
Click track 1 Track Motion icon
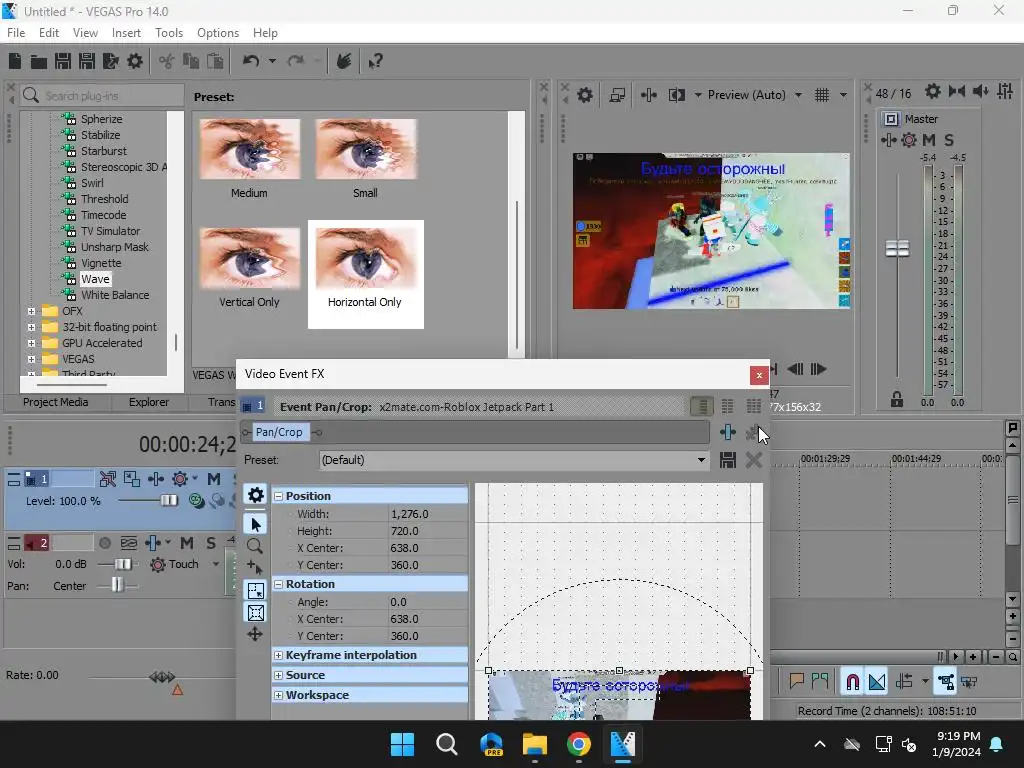click(132, 479)
